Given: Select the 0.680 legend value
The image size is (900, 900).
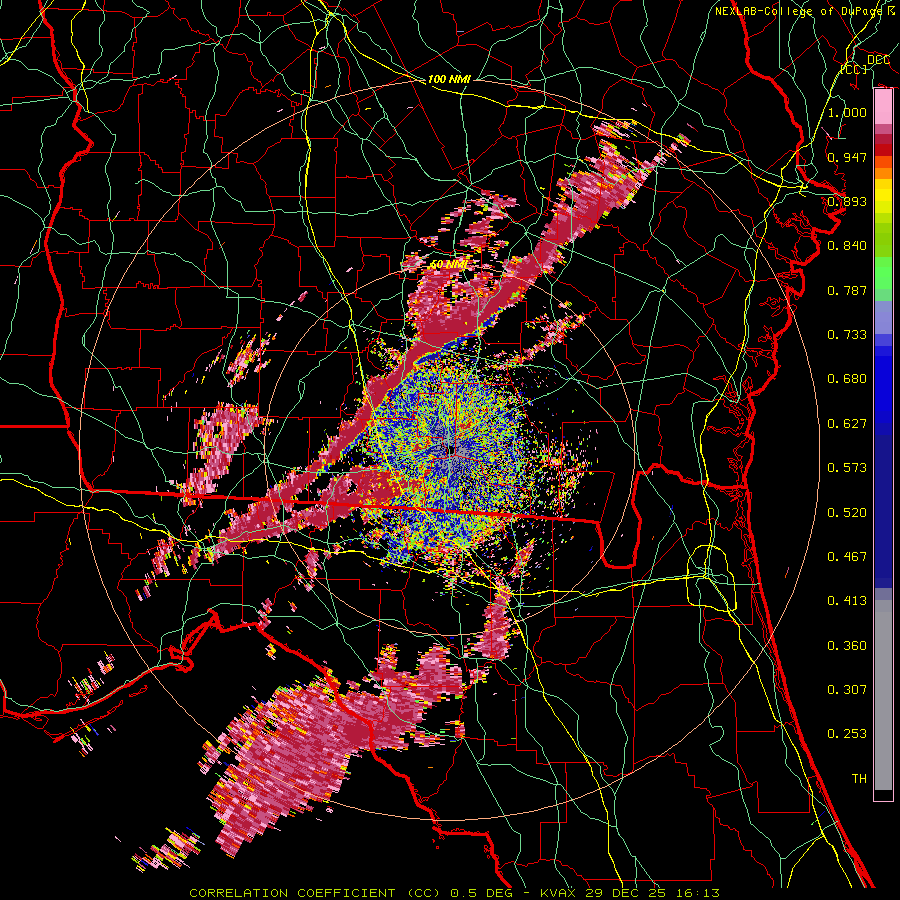Looking at the screenshot, I should pyautogui.click(x=847, y=379).
